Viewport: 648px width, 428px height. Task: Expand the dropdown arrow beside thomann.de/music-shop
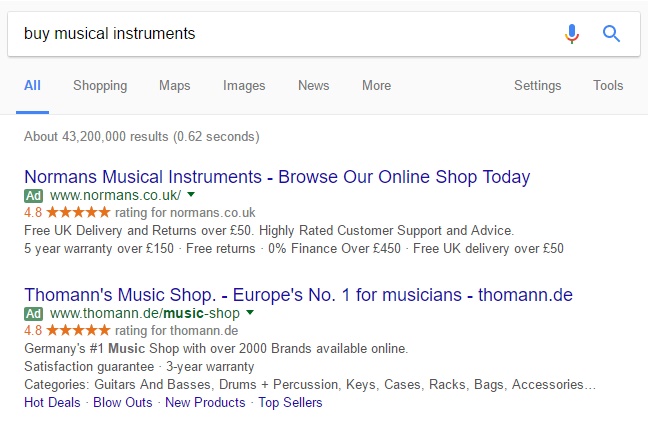point(250,312)
